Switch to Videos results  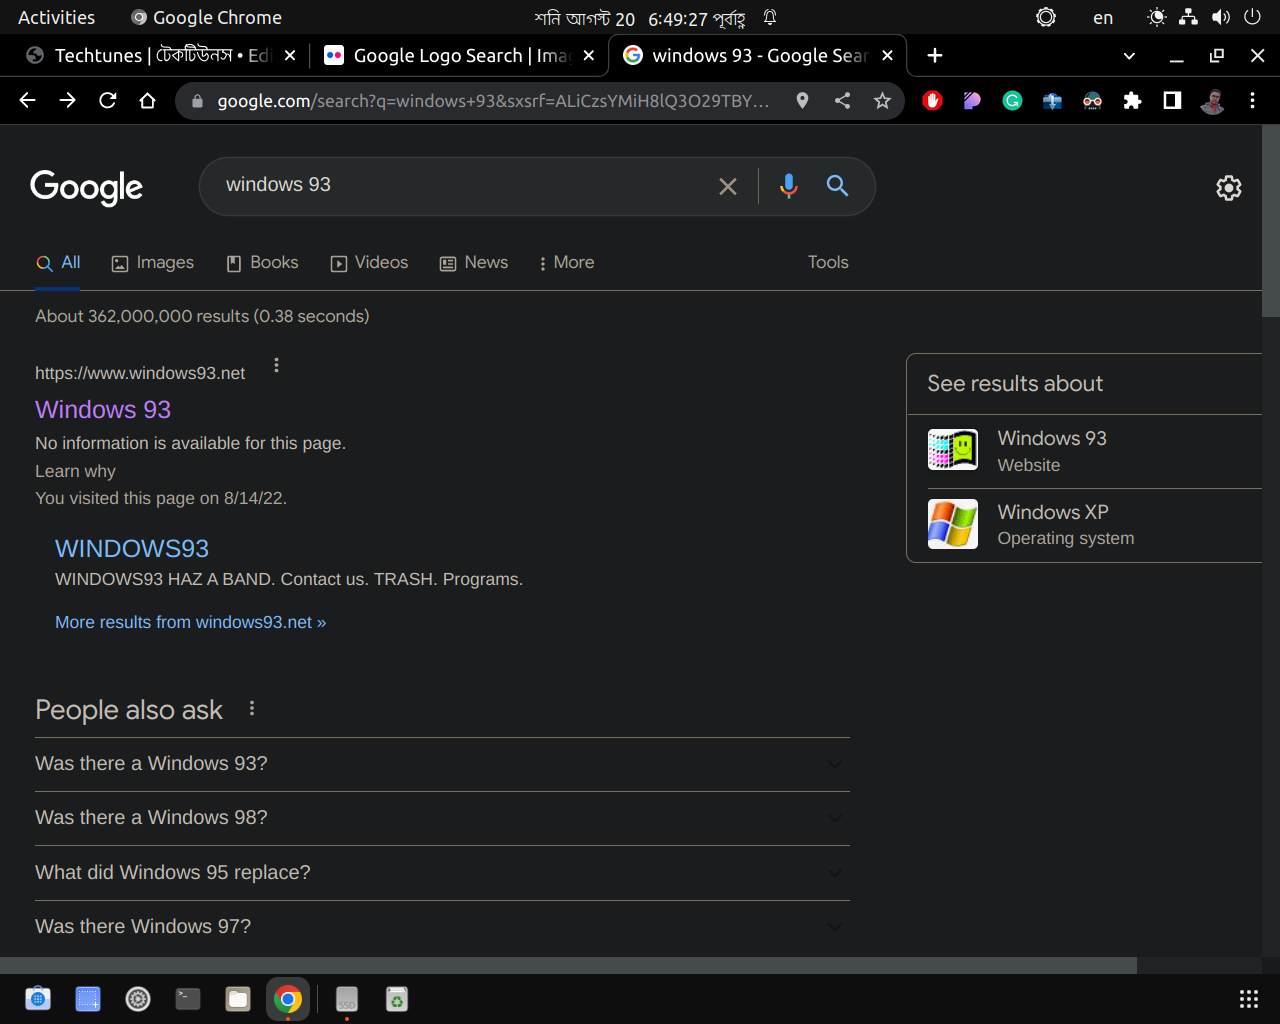tap(369, 263)
